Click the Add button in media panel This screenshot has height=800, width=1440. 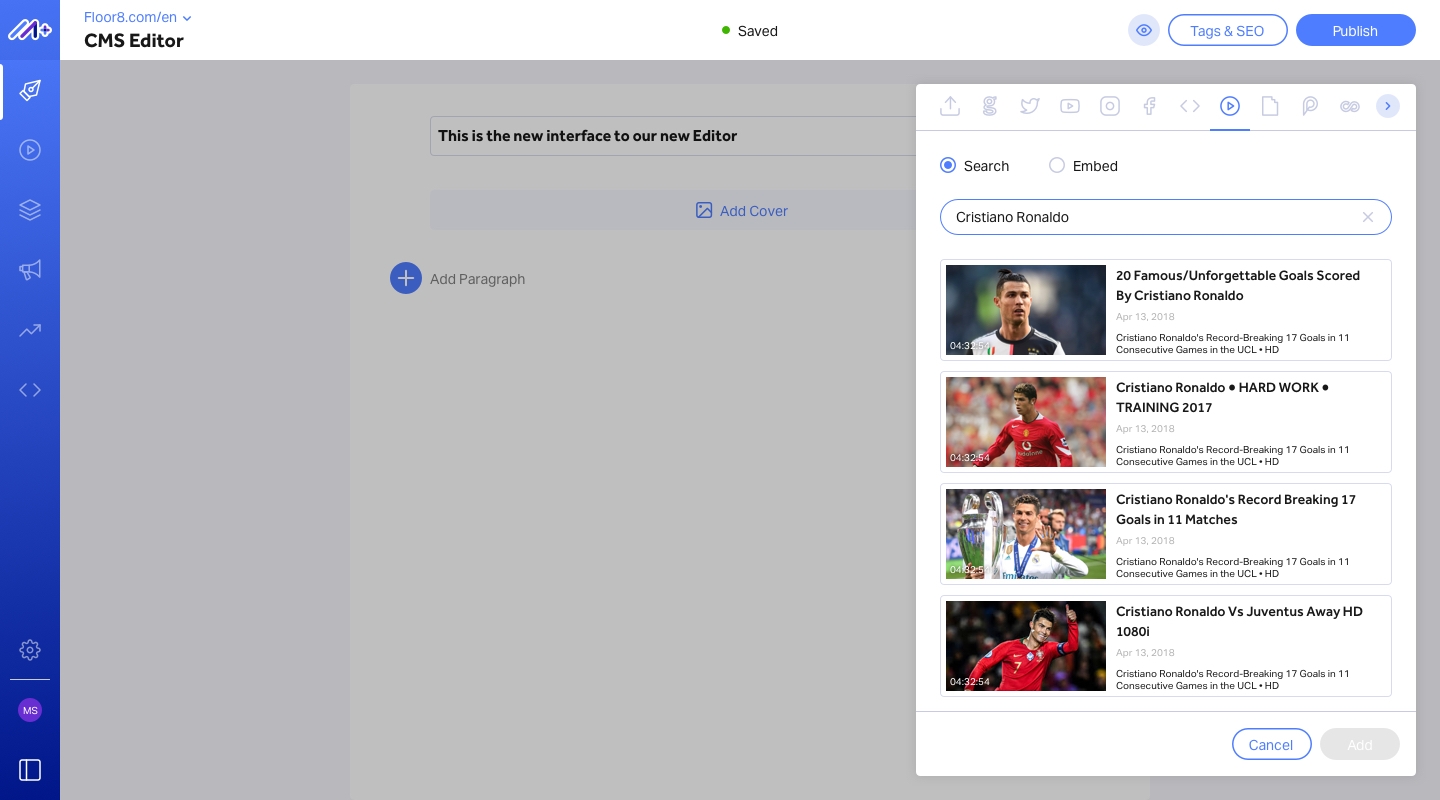point(1359,744)
